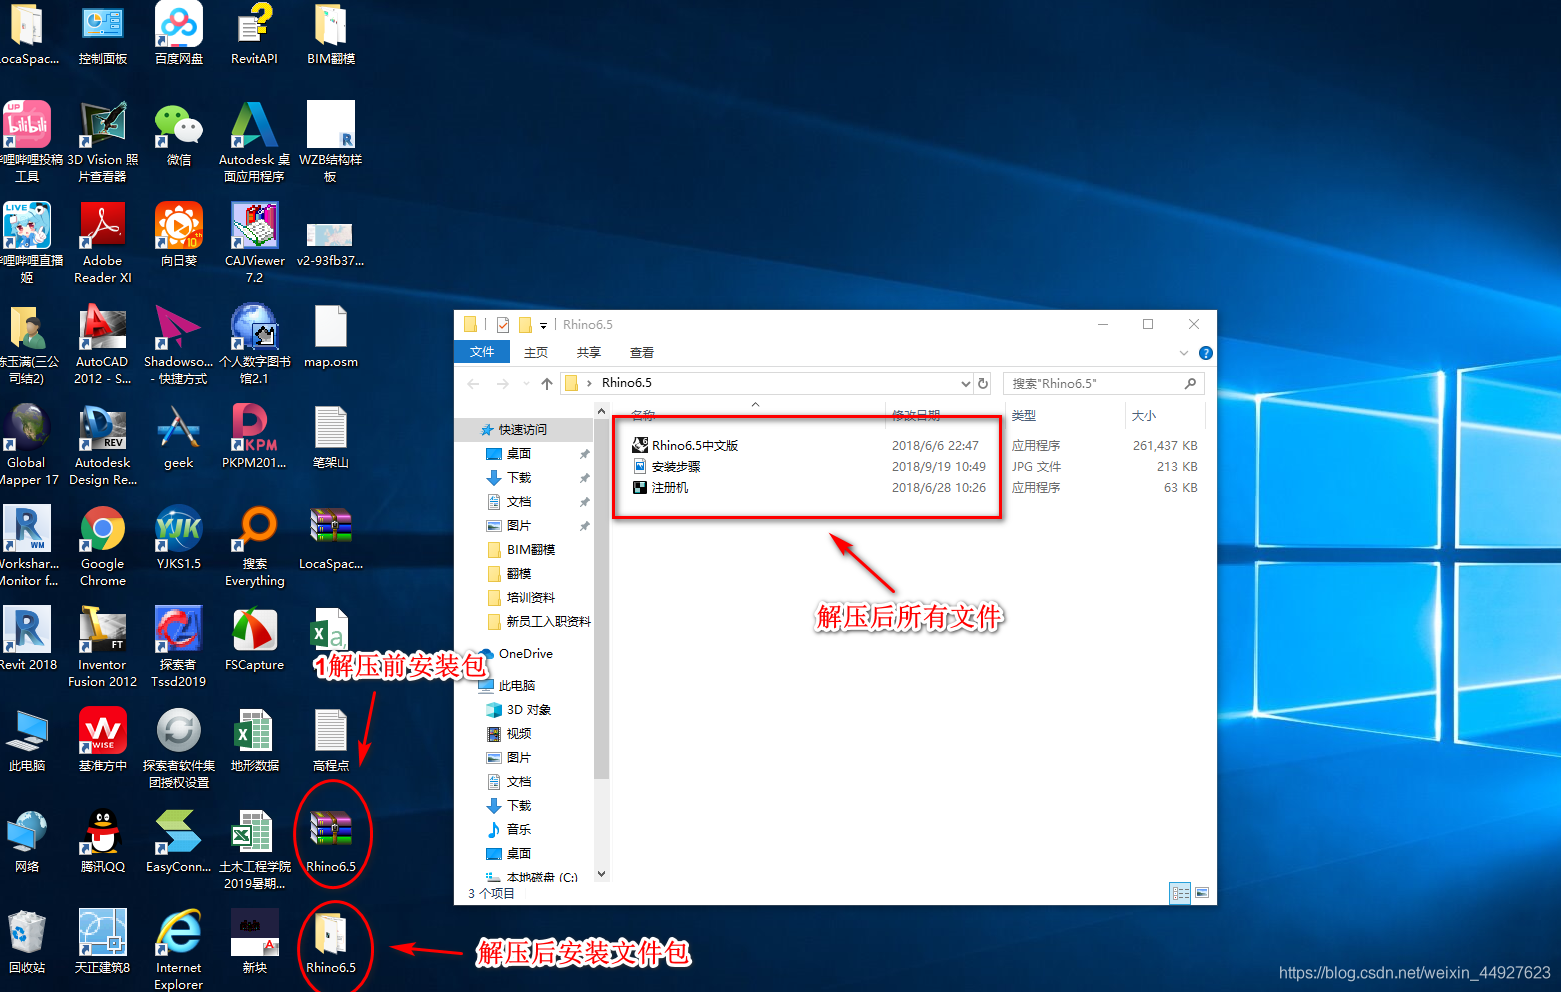Select the 探索者 Tssd2019 icon
This screenshot has width=1561, height=992.
179,647
